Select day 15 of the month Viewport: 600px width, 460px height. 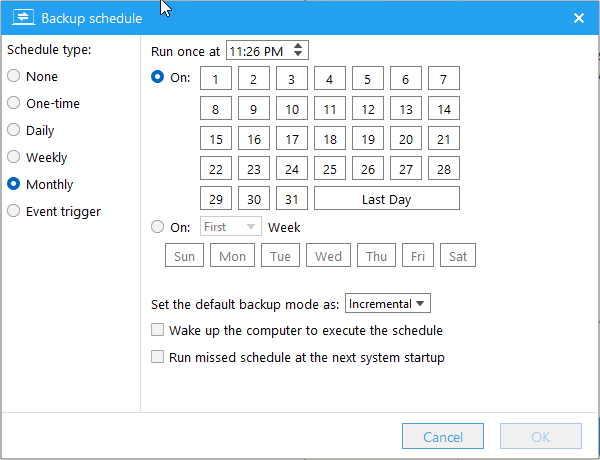(216, 139)
